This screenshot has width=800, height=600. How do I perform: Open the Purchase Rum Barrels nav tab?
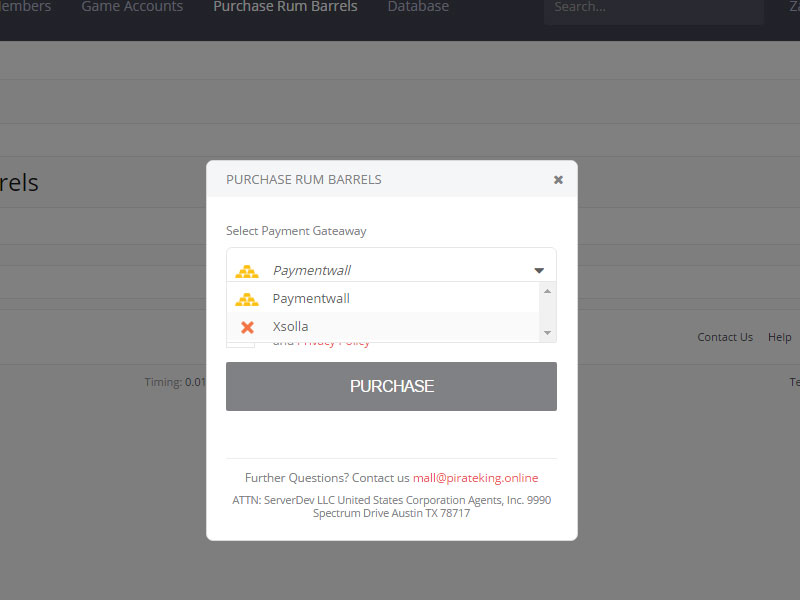[x=285, y=7]
